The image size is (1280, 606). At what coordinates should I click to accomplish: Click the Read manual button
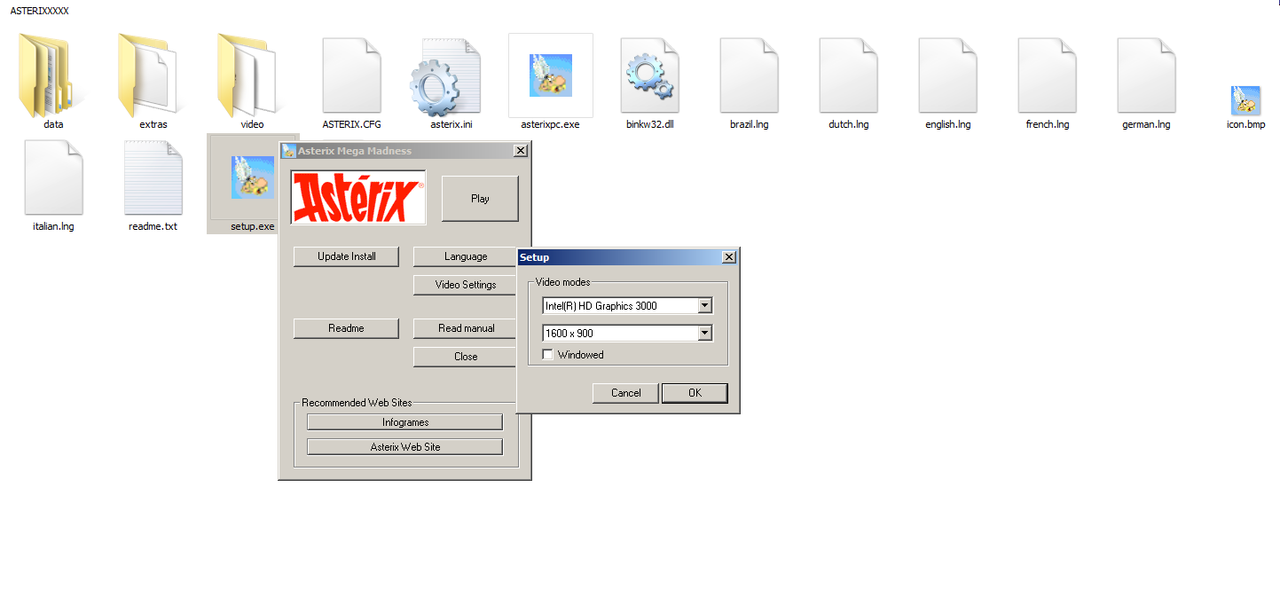point(466,328)
